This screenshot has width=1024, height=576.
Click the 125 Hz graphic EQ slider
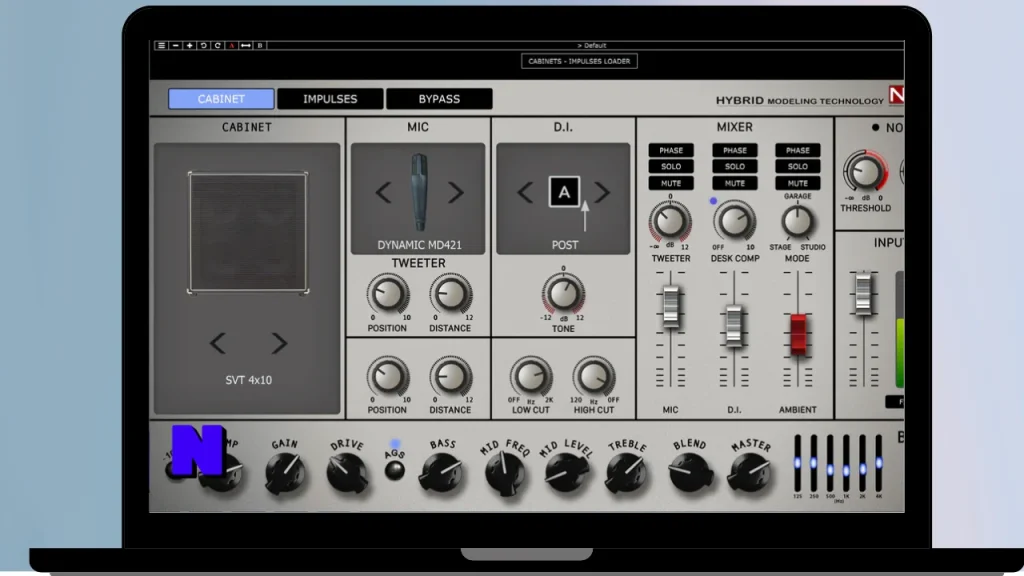797,463
